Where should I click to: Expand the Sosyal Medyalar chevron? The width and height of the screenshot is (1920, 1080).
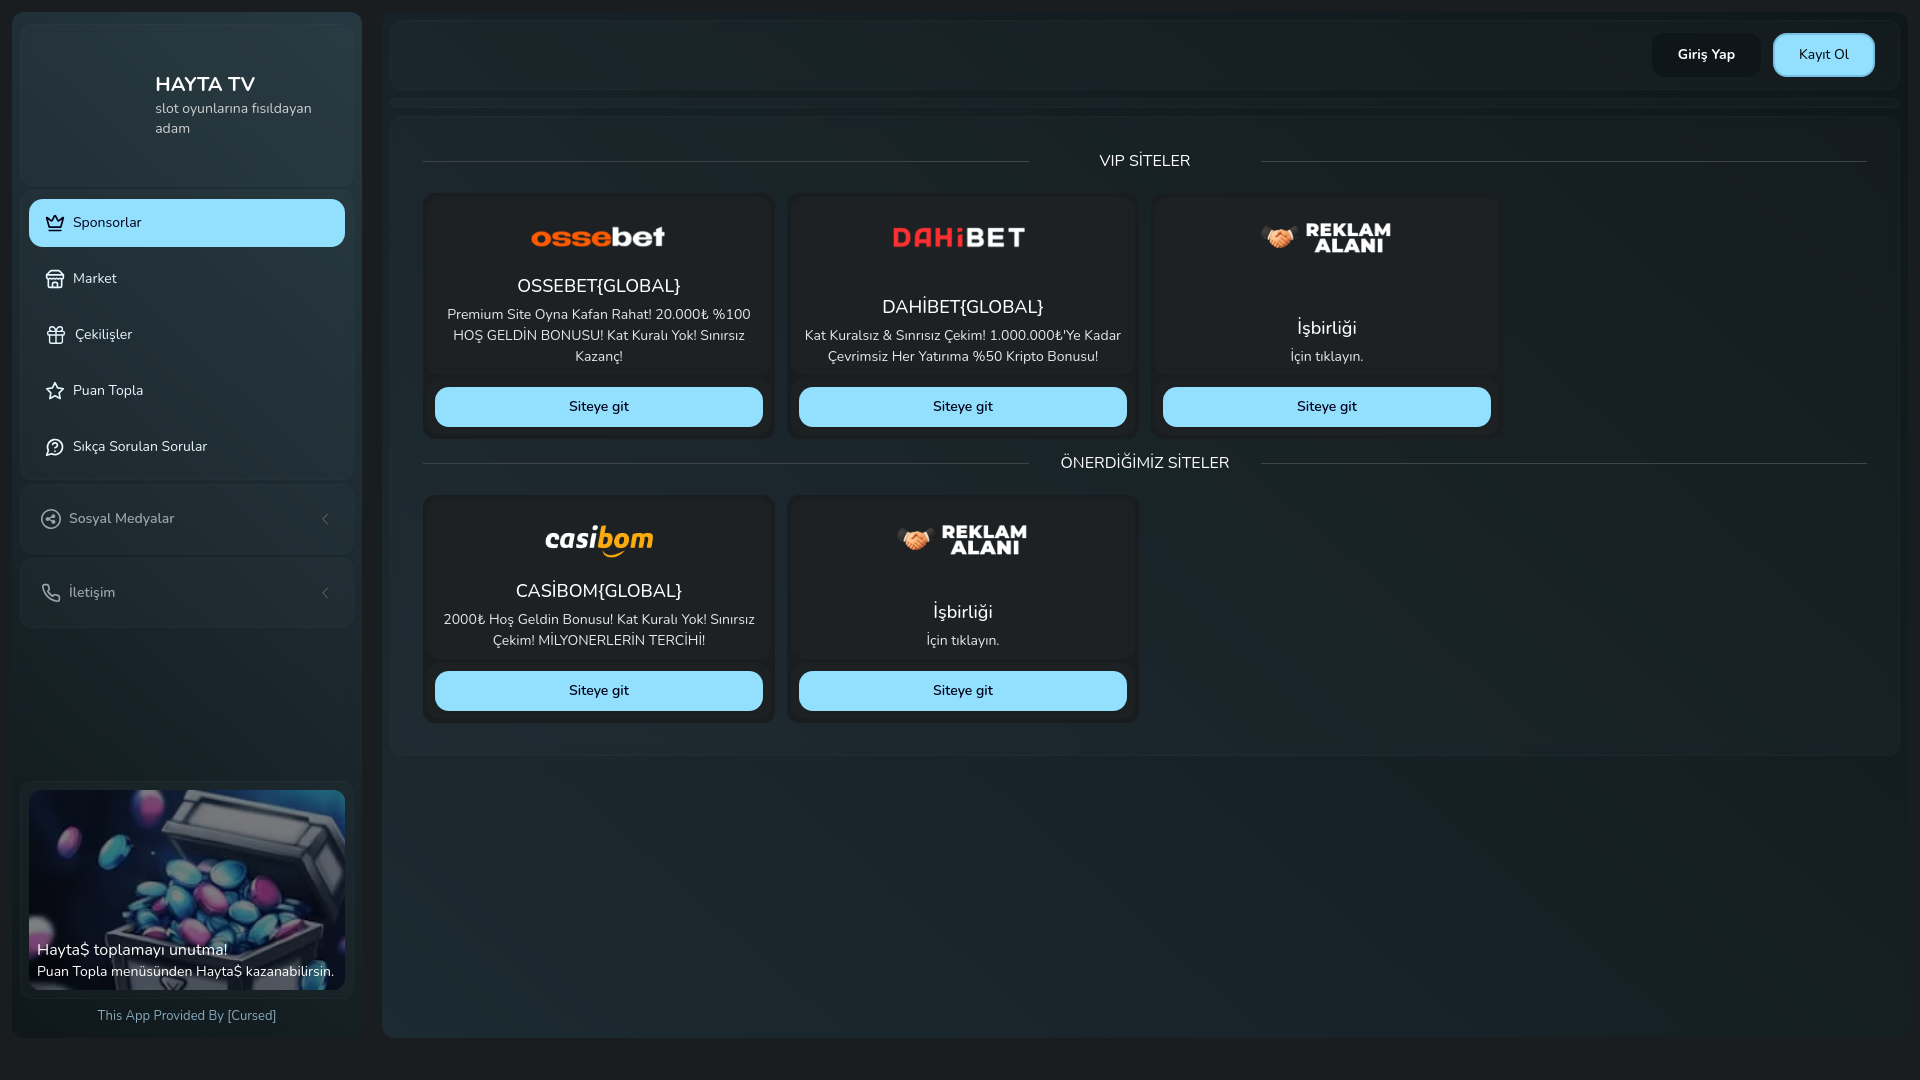click(325, 519)
